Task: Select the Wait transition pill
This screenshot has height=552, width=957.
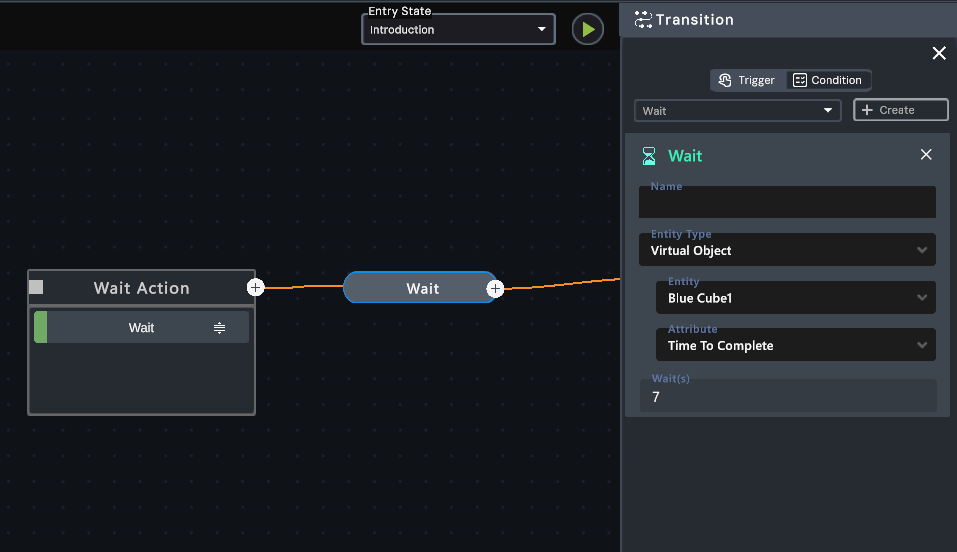Action: (421, 288)
